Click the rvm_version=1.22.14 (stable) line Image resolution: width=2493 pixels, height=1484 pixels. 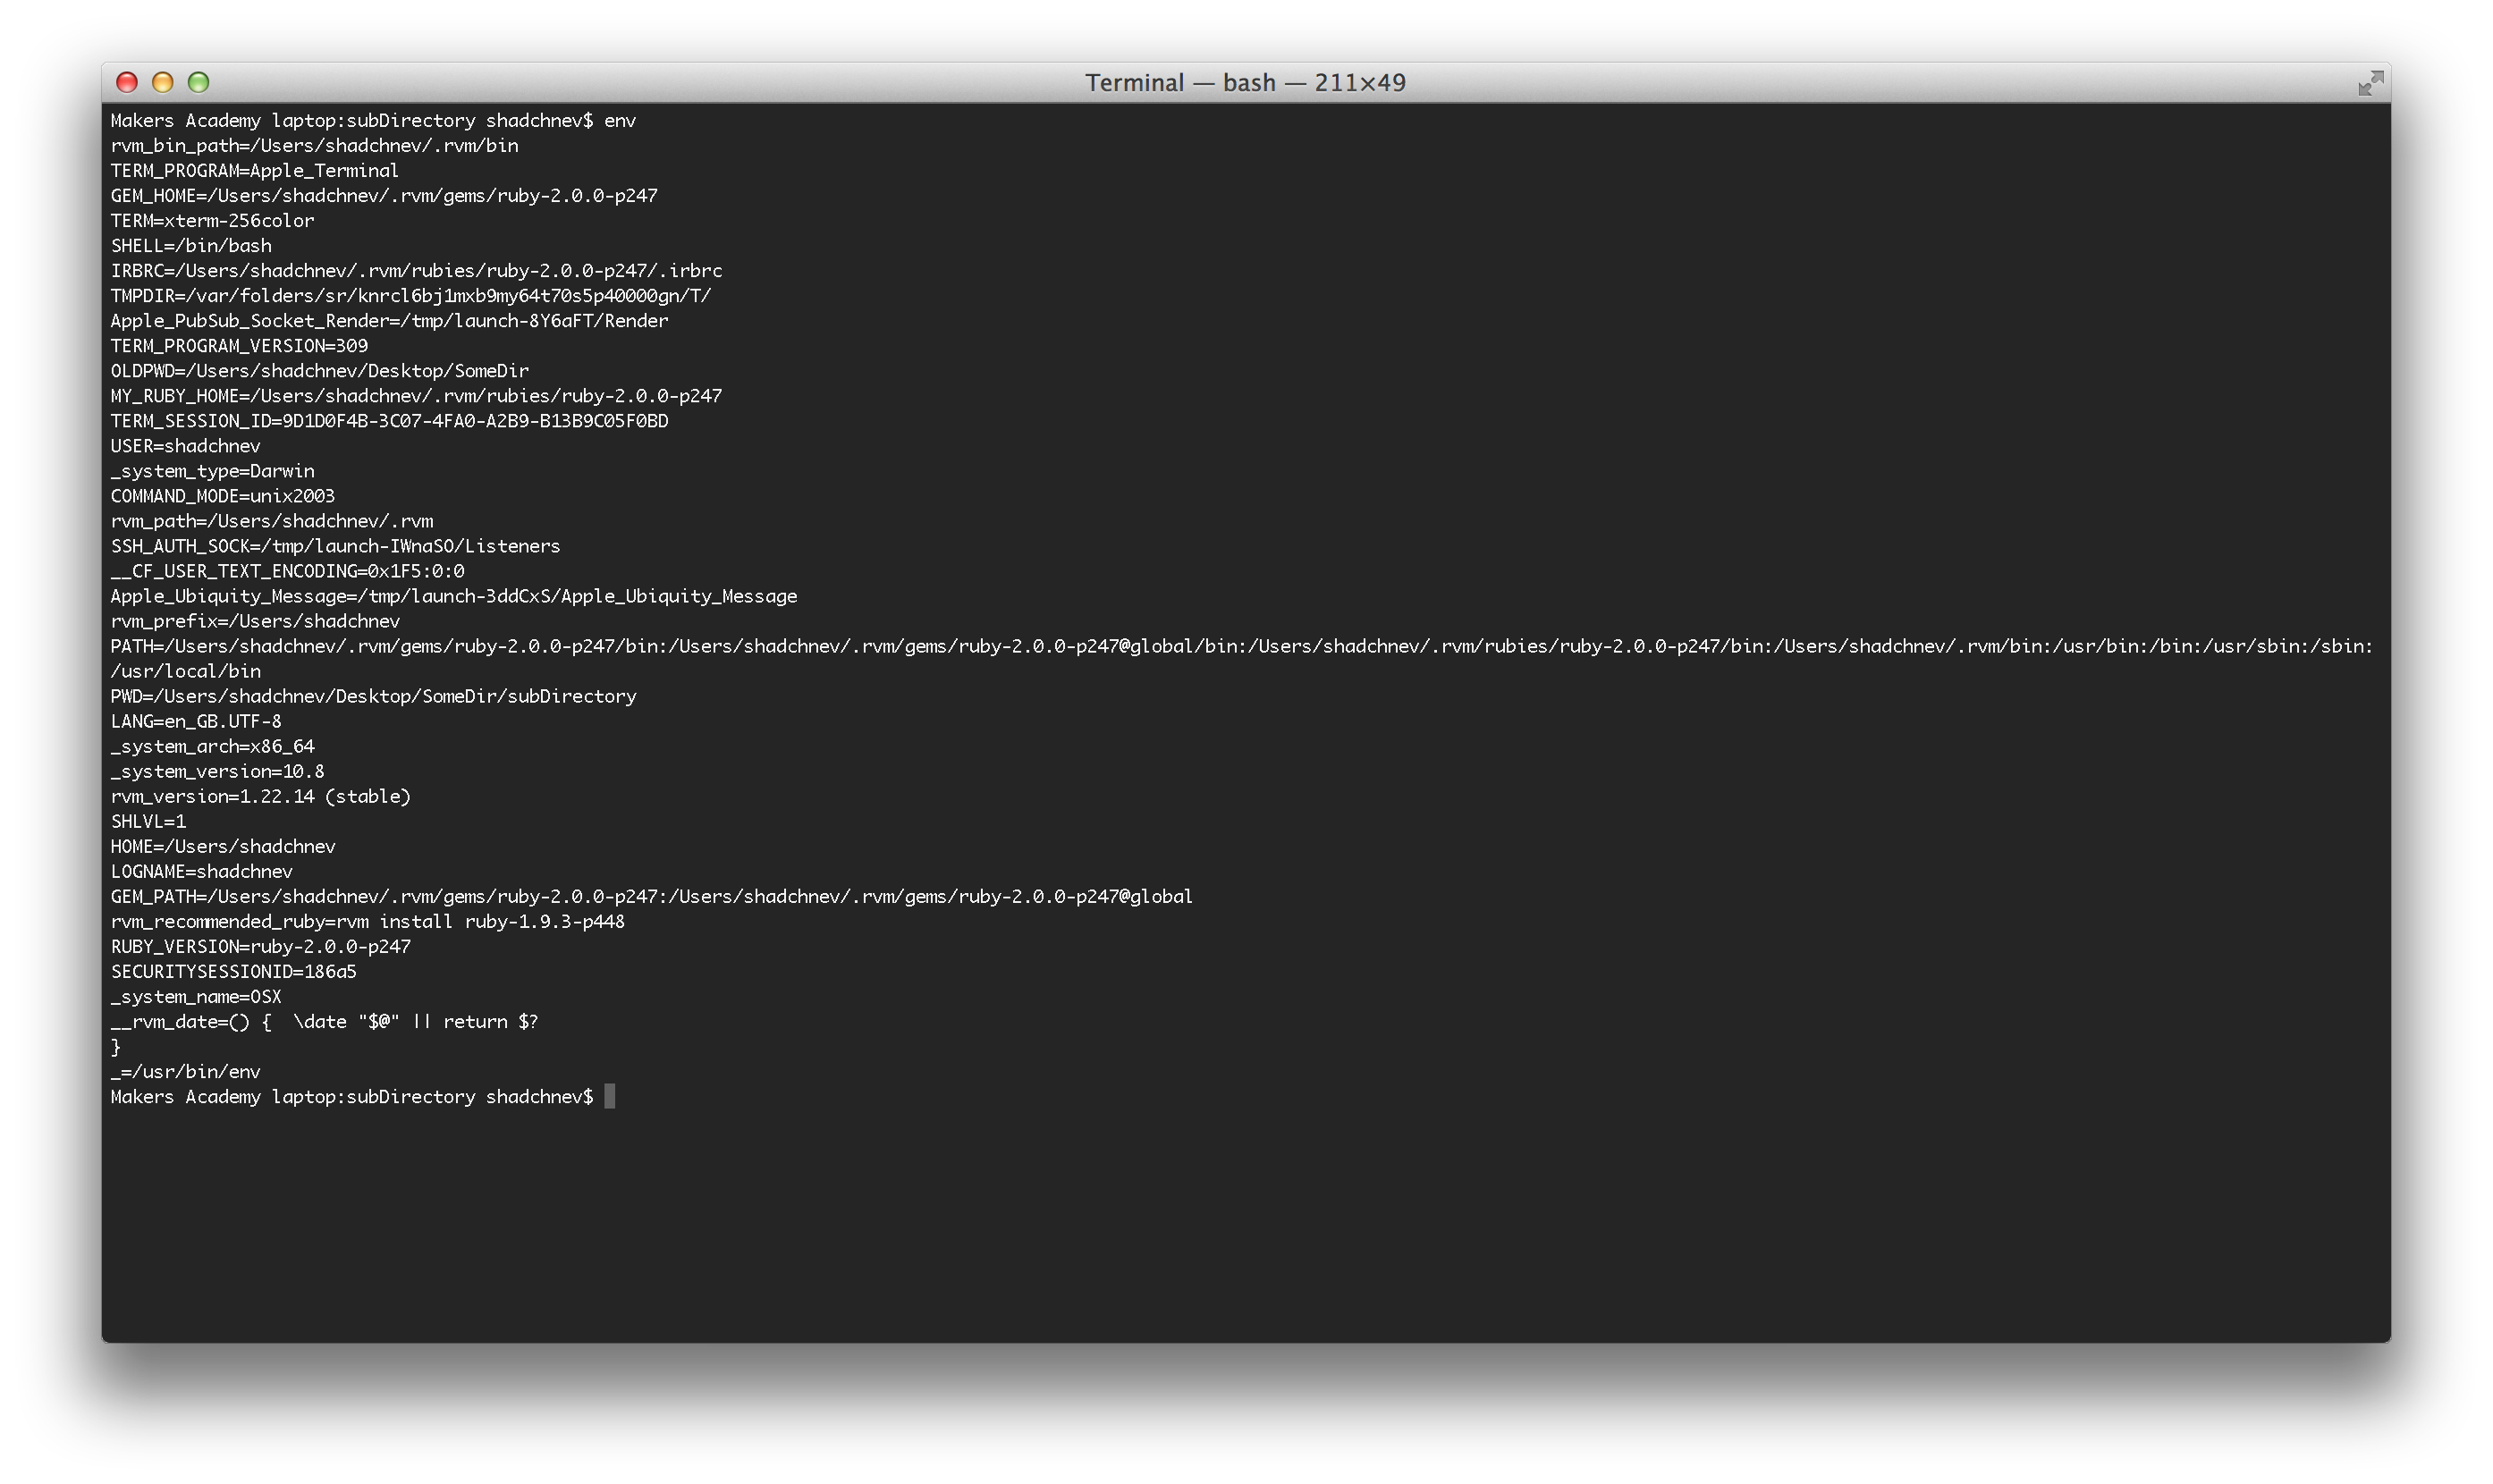click(260, 796)
